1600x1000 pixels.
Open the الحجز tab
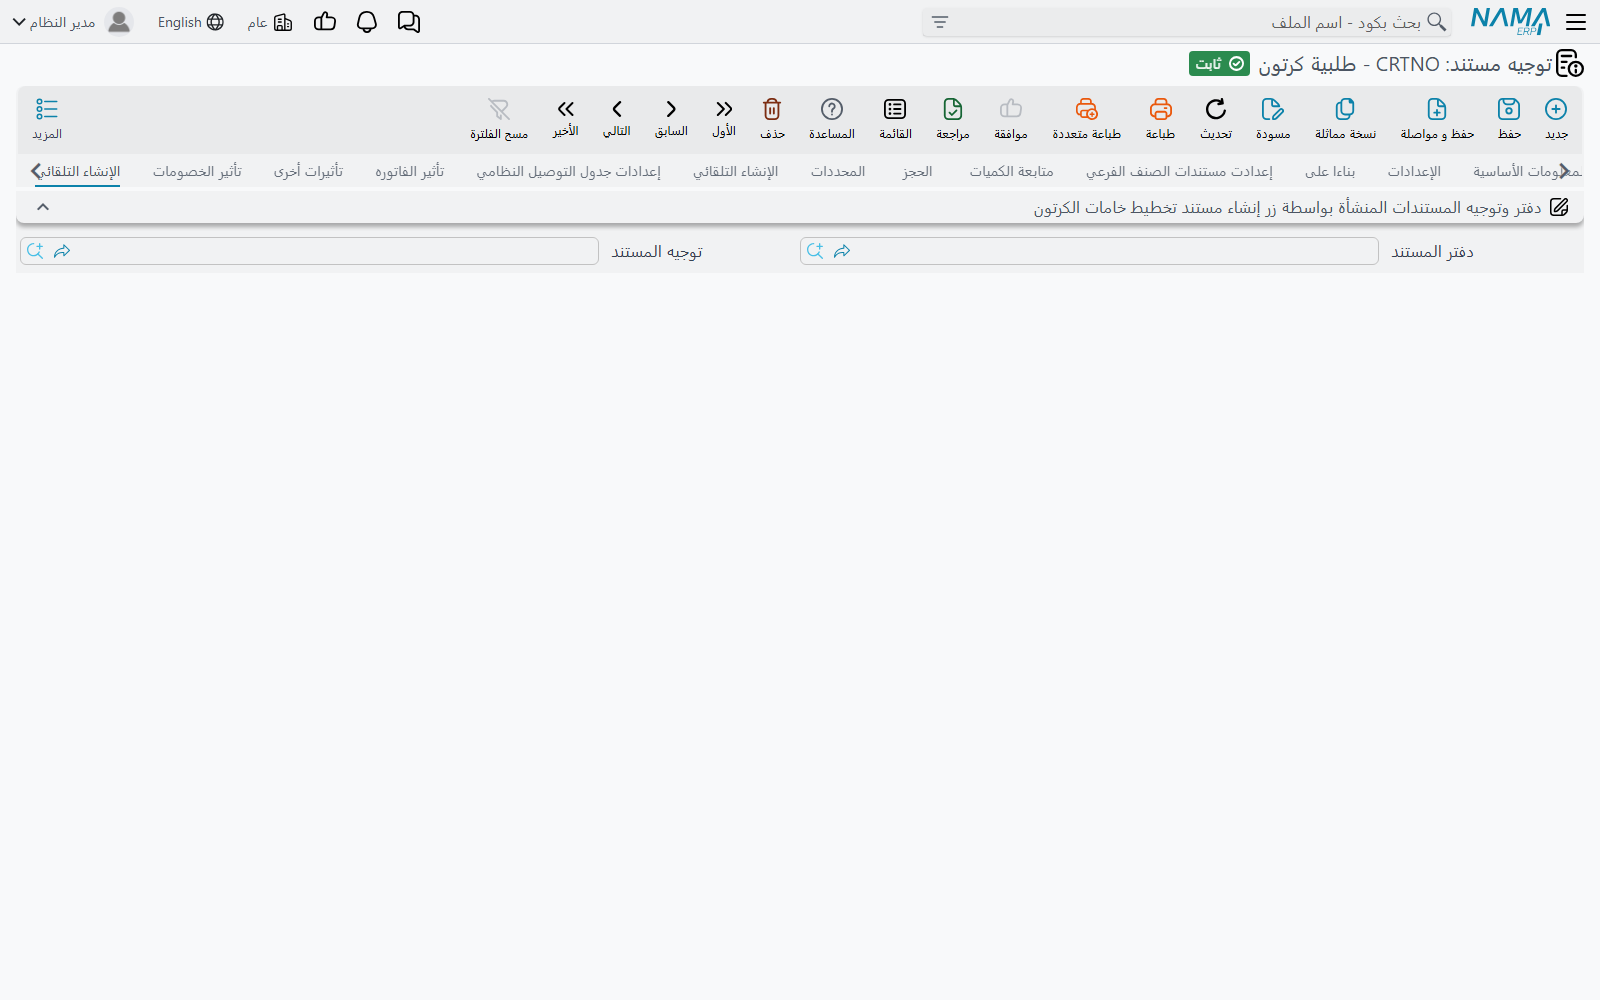click(917, 172)
